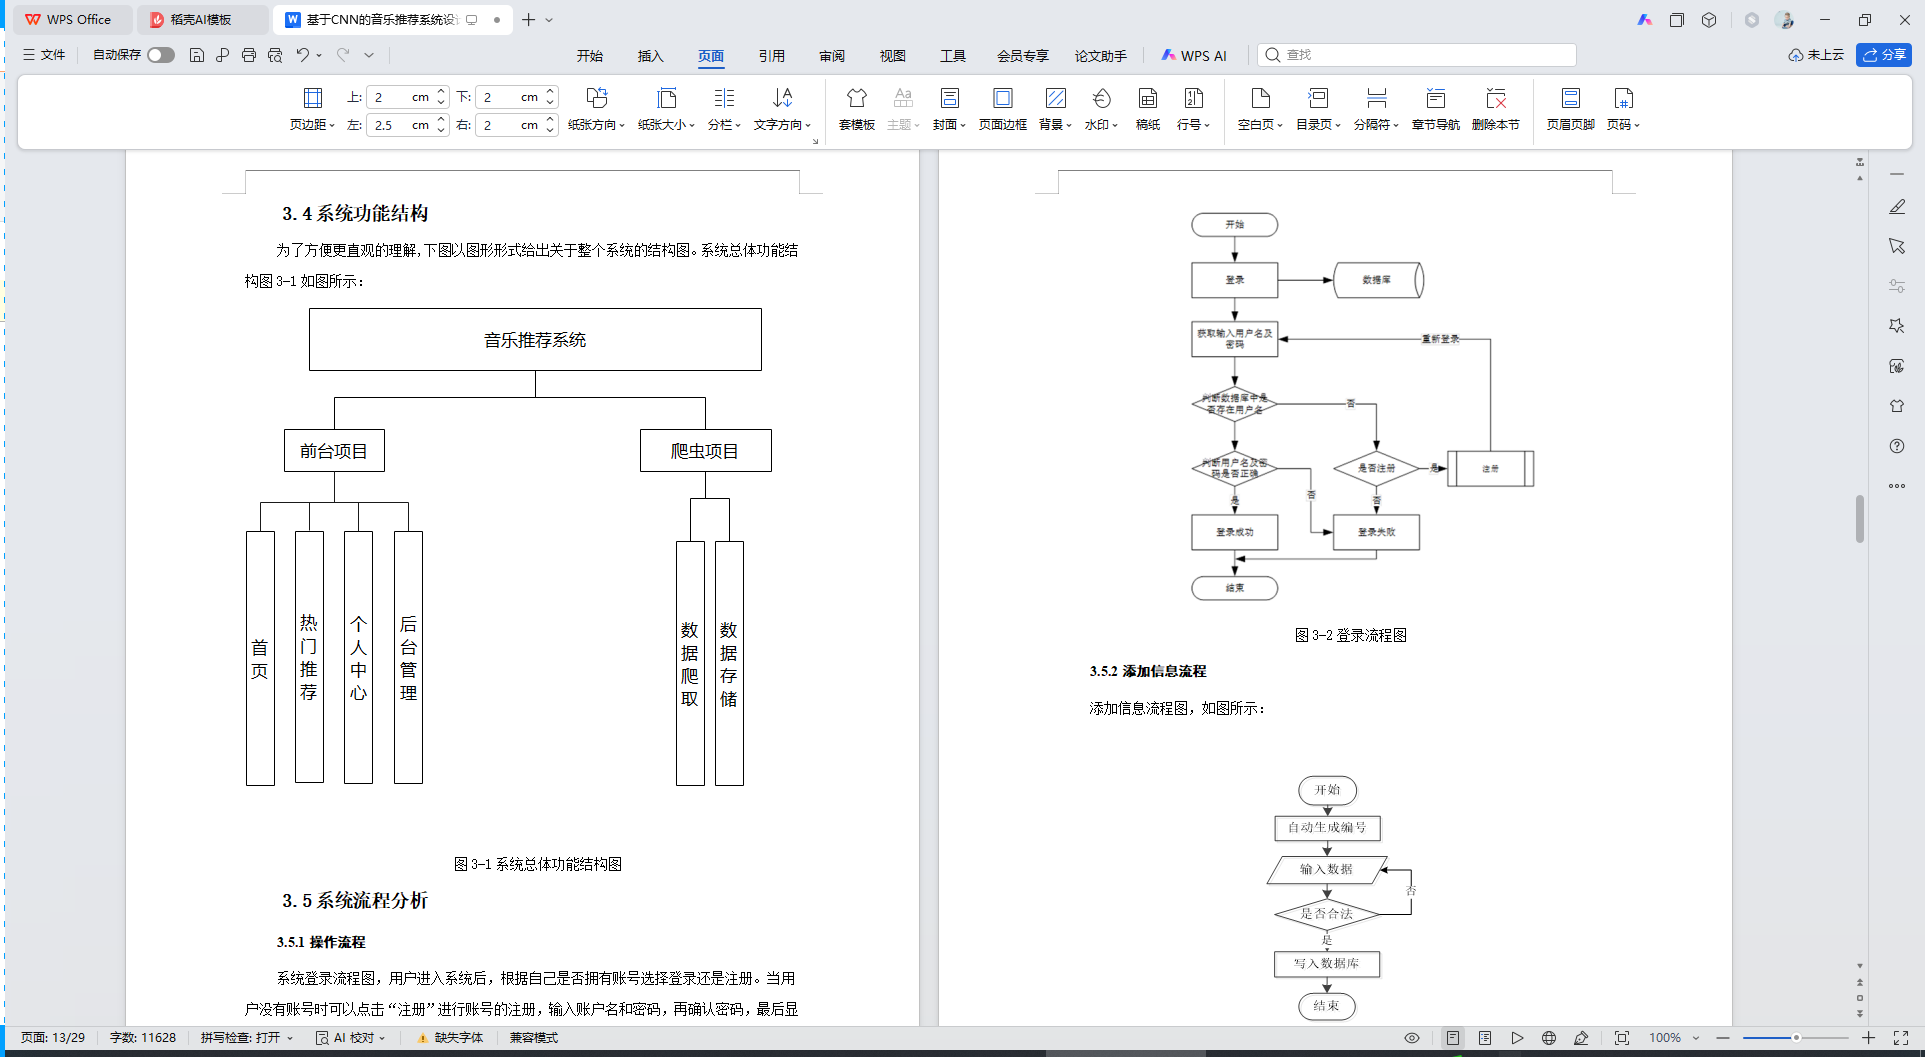Screen dimensions: 1925x1057
Task: Expand the quick access toolbar customize arrow
Action: pos(369,55)
